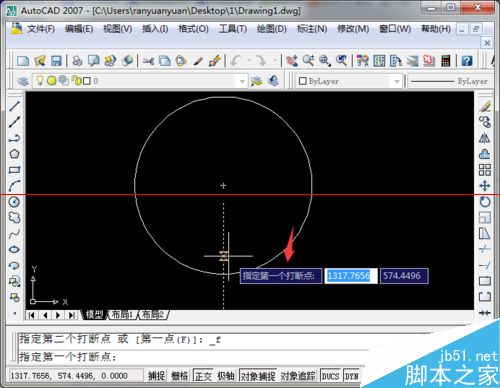Expand the Undo history arrow
Screen dimensions: 500x388
coord(249,61)
